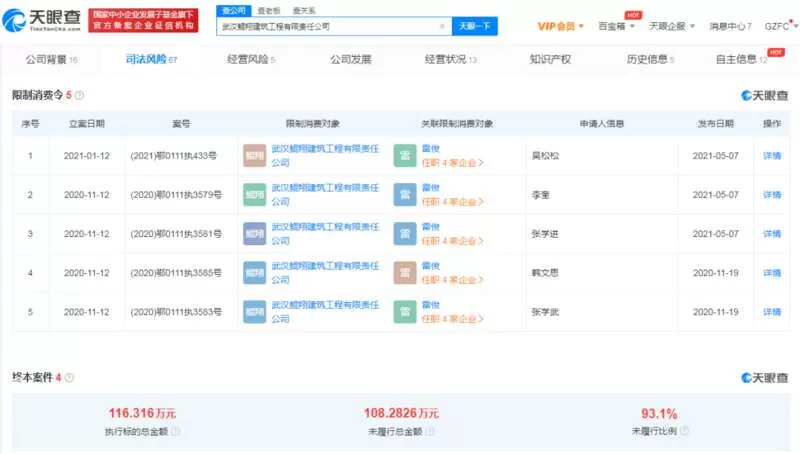The image size is (800, 454).
Task: Open the VIP会员 dropdown
Action: click(x=560, y=26)
